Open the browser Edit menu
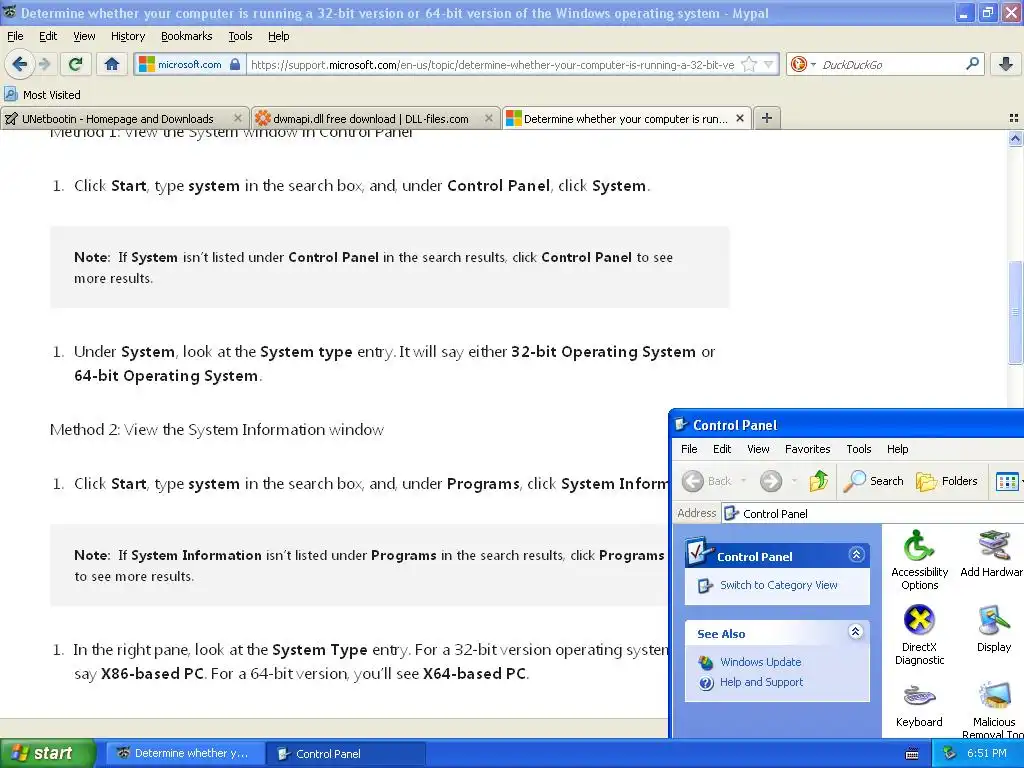This screenshot has height=768, width=1024. 48,36
